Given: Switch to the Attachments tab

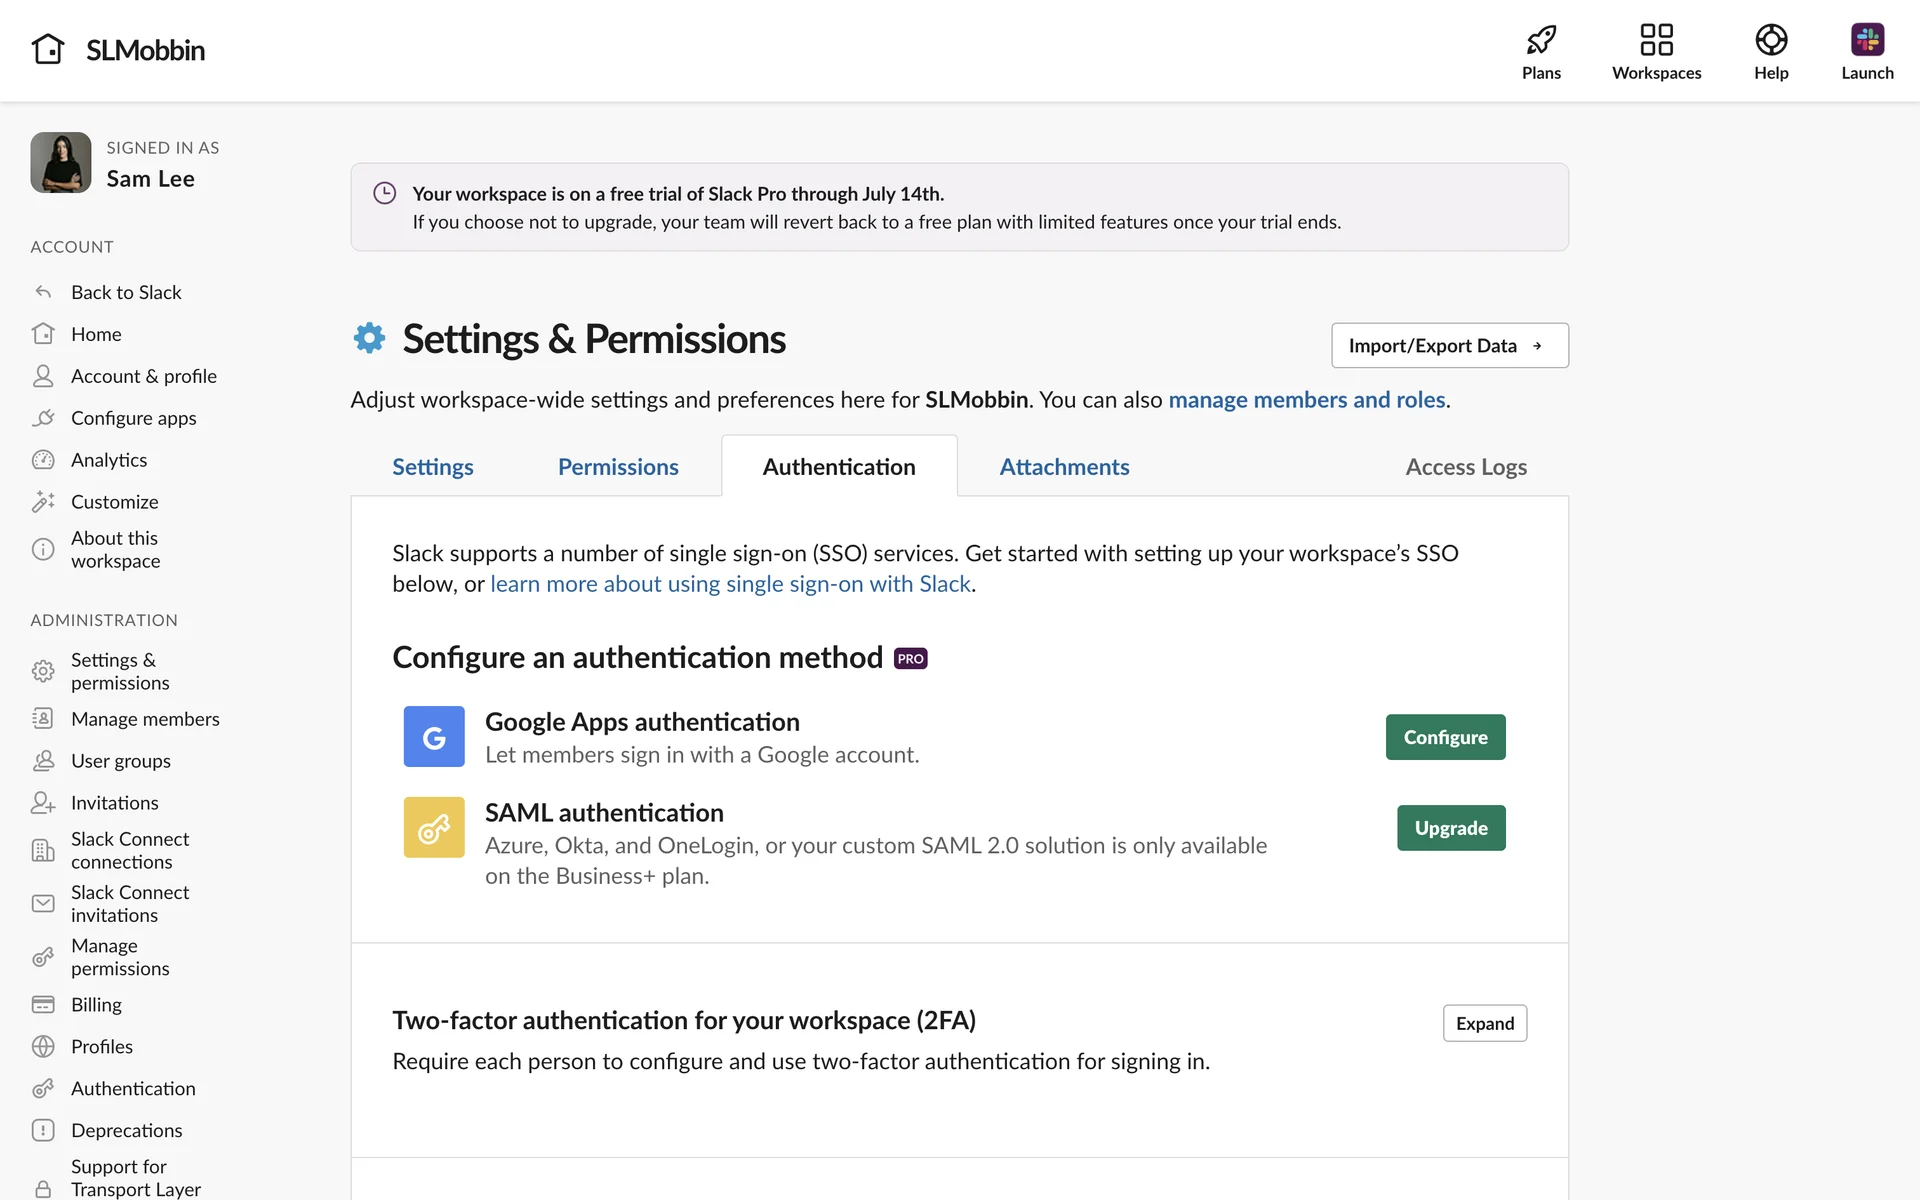Looking at the screenshot, I should (x=1064, y=467).
